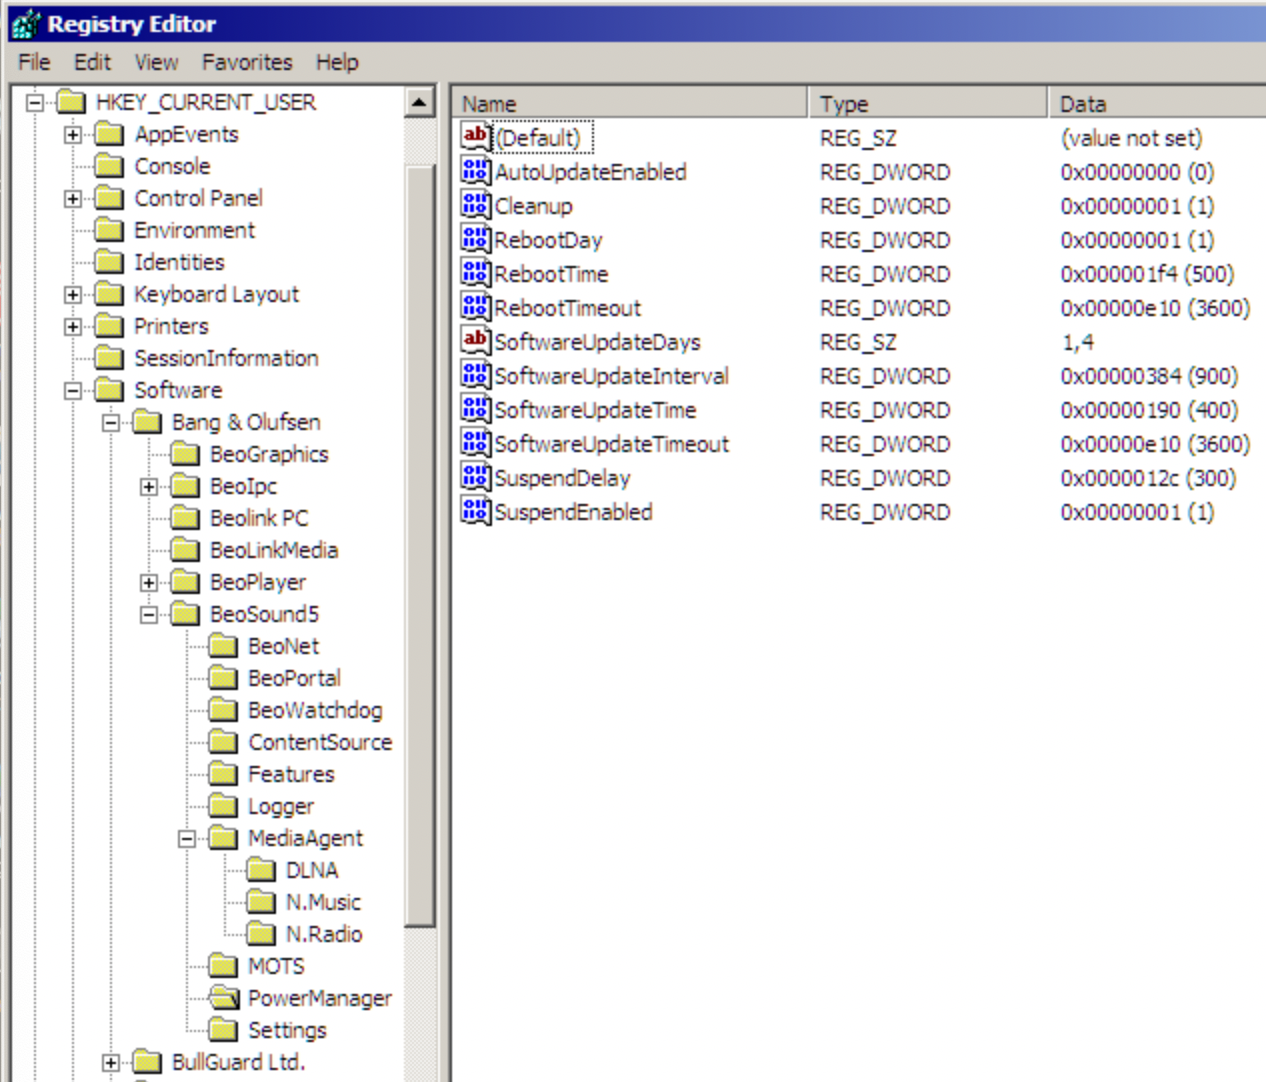
Task: Click the SoftwareUpdateInterval data 0x00000384 (900)
Action: click(x=1149, y=375)
